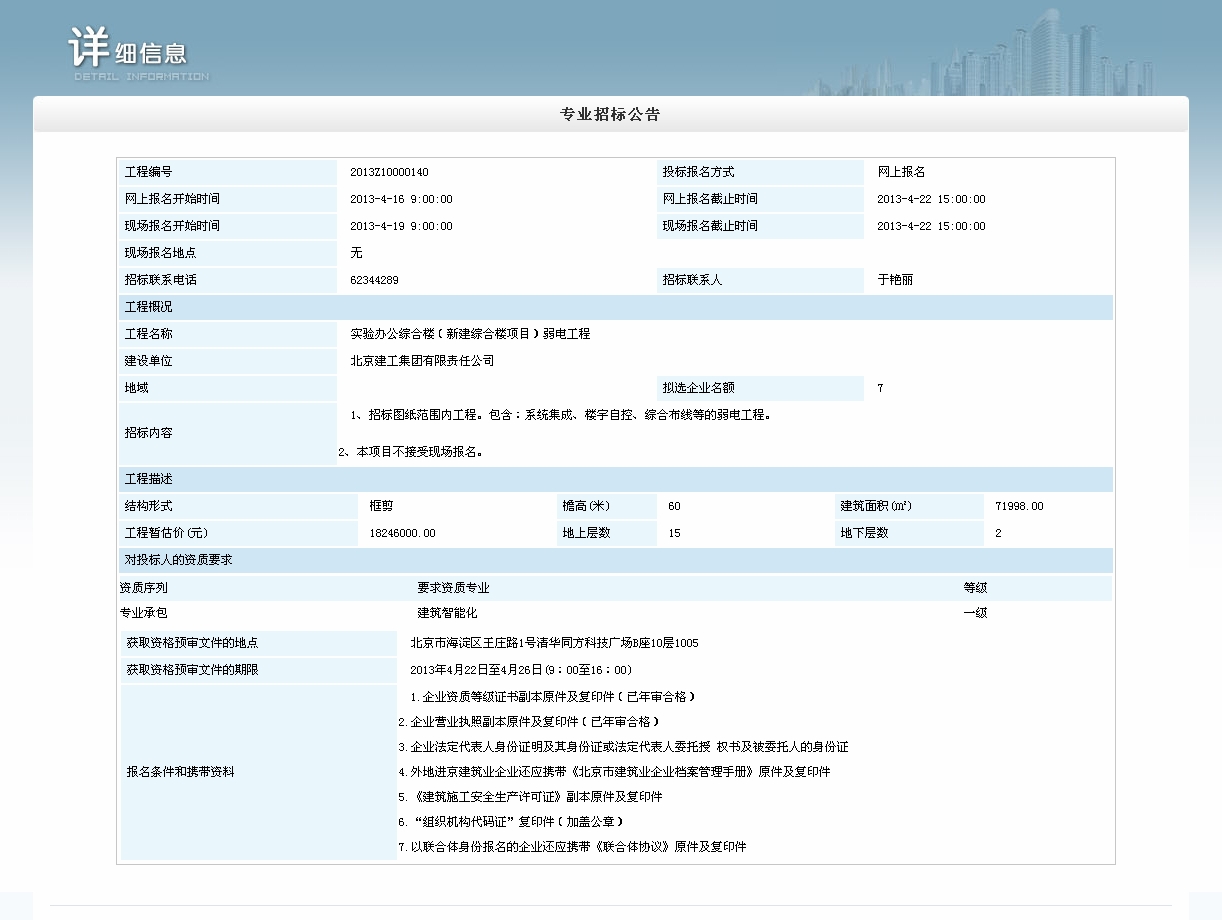1222x920 pixels.
Task: Click the prequalification document address text
Action: coord(554,644)
